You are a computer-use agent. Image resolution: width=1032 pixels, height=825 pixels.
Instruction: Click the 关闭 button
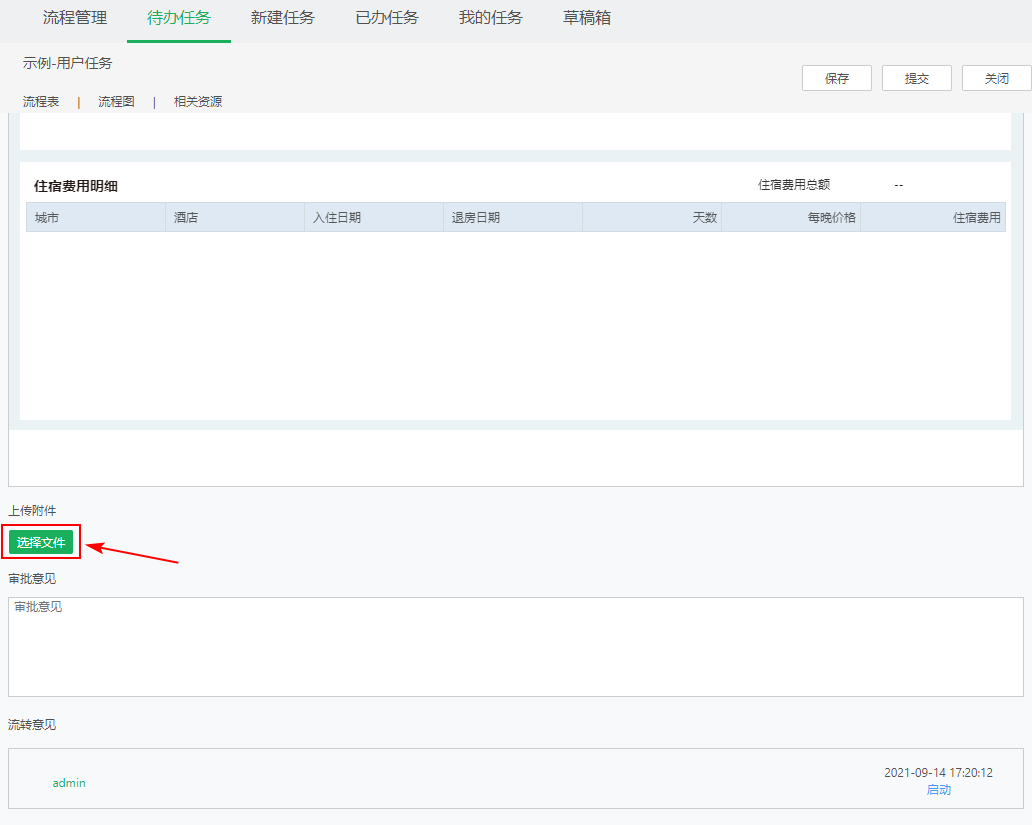point(996,78)
